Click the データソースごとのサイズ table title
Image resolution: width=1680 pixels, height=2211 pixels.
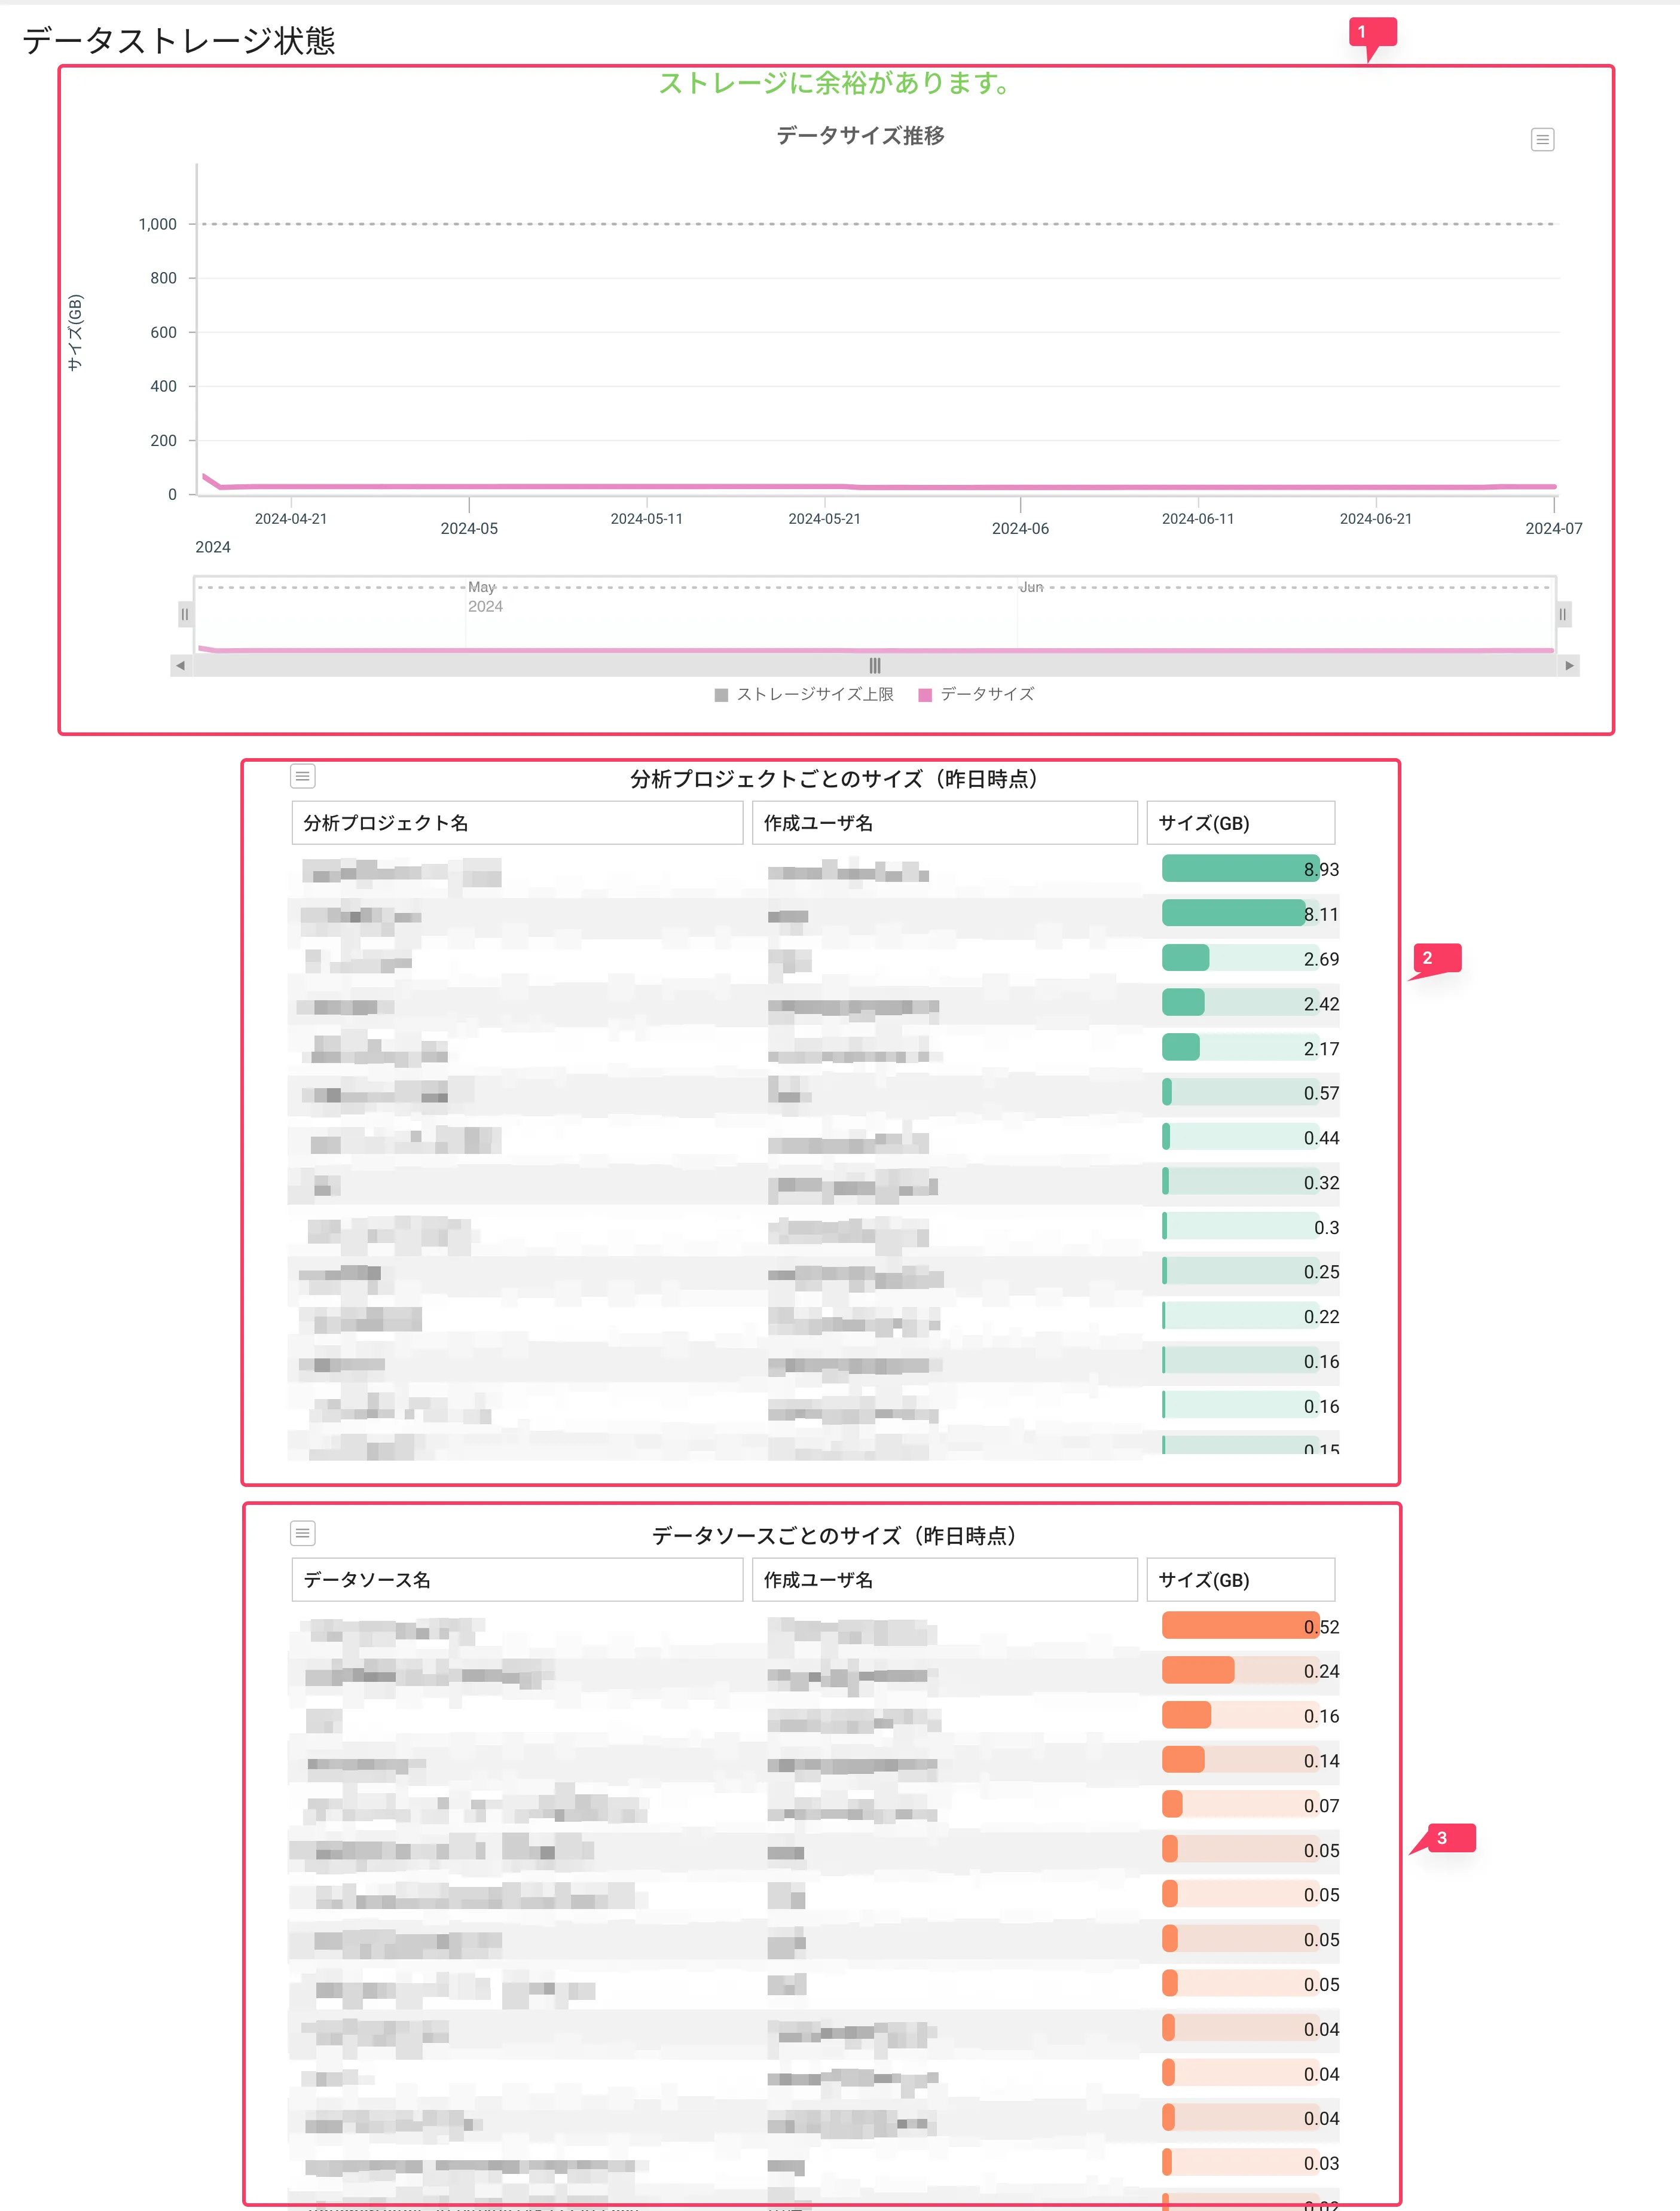(x=834, y=1536)
